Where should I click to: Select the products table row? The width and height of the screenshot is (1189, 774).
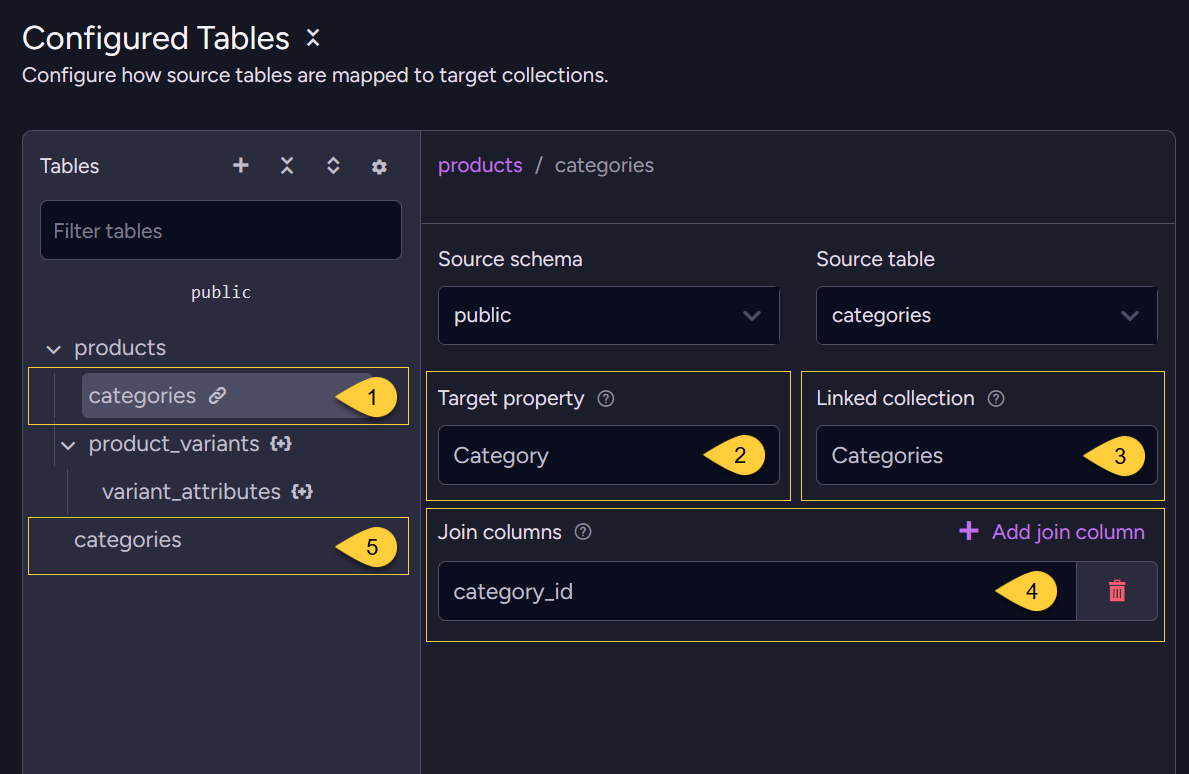[120, 347]
